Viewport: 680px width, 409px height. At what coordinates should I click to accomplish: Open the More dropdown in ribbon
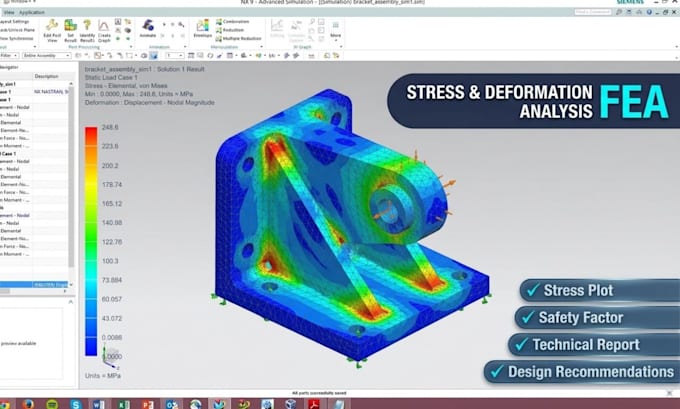click(336, 29)
